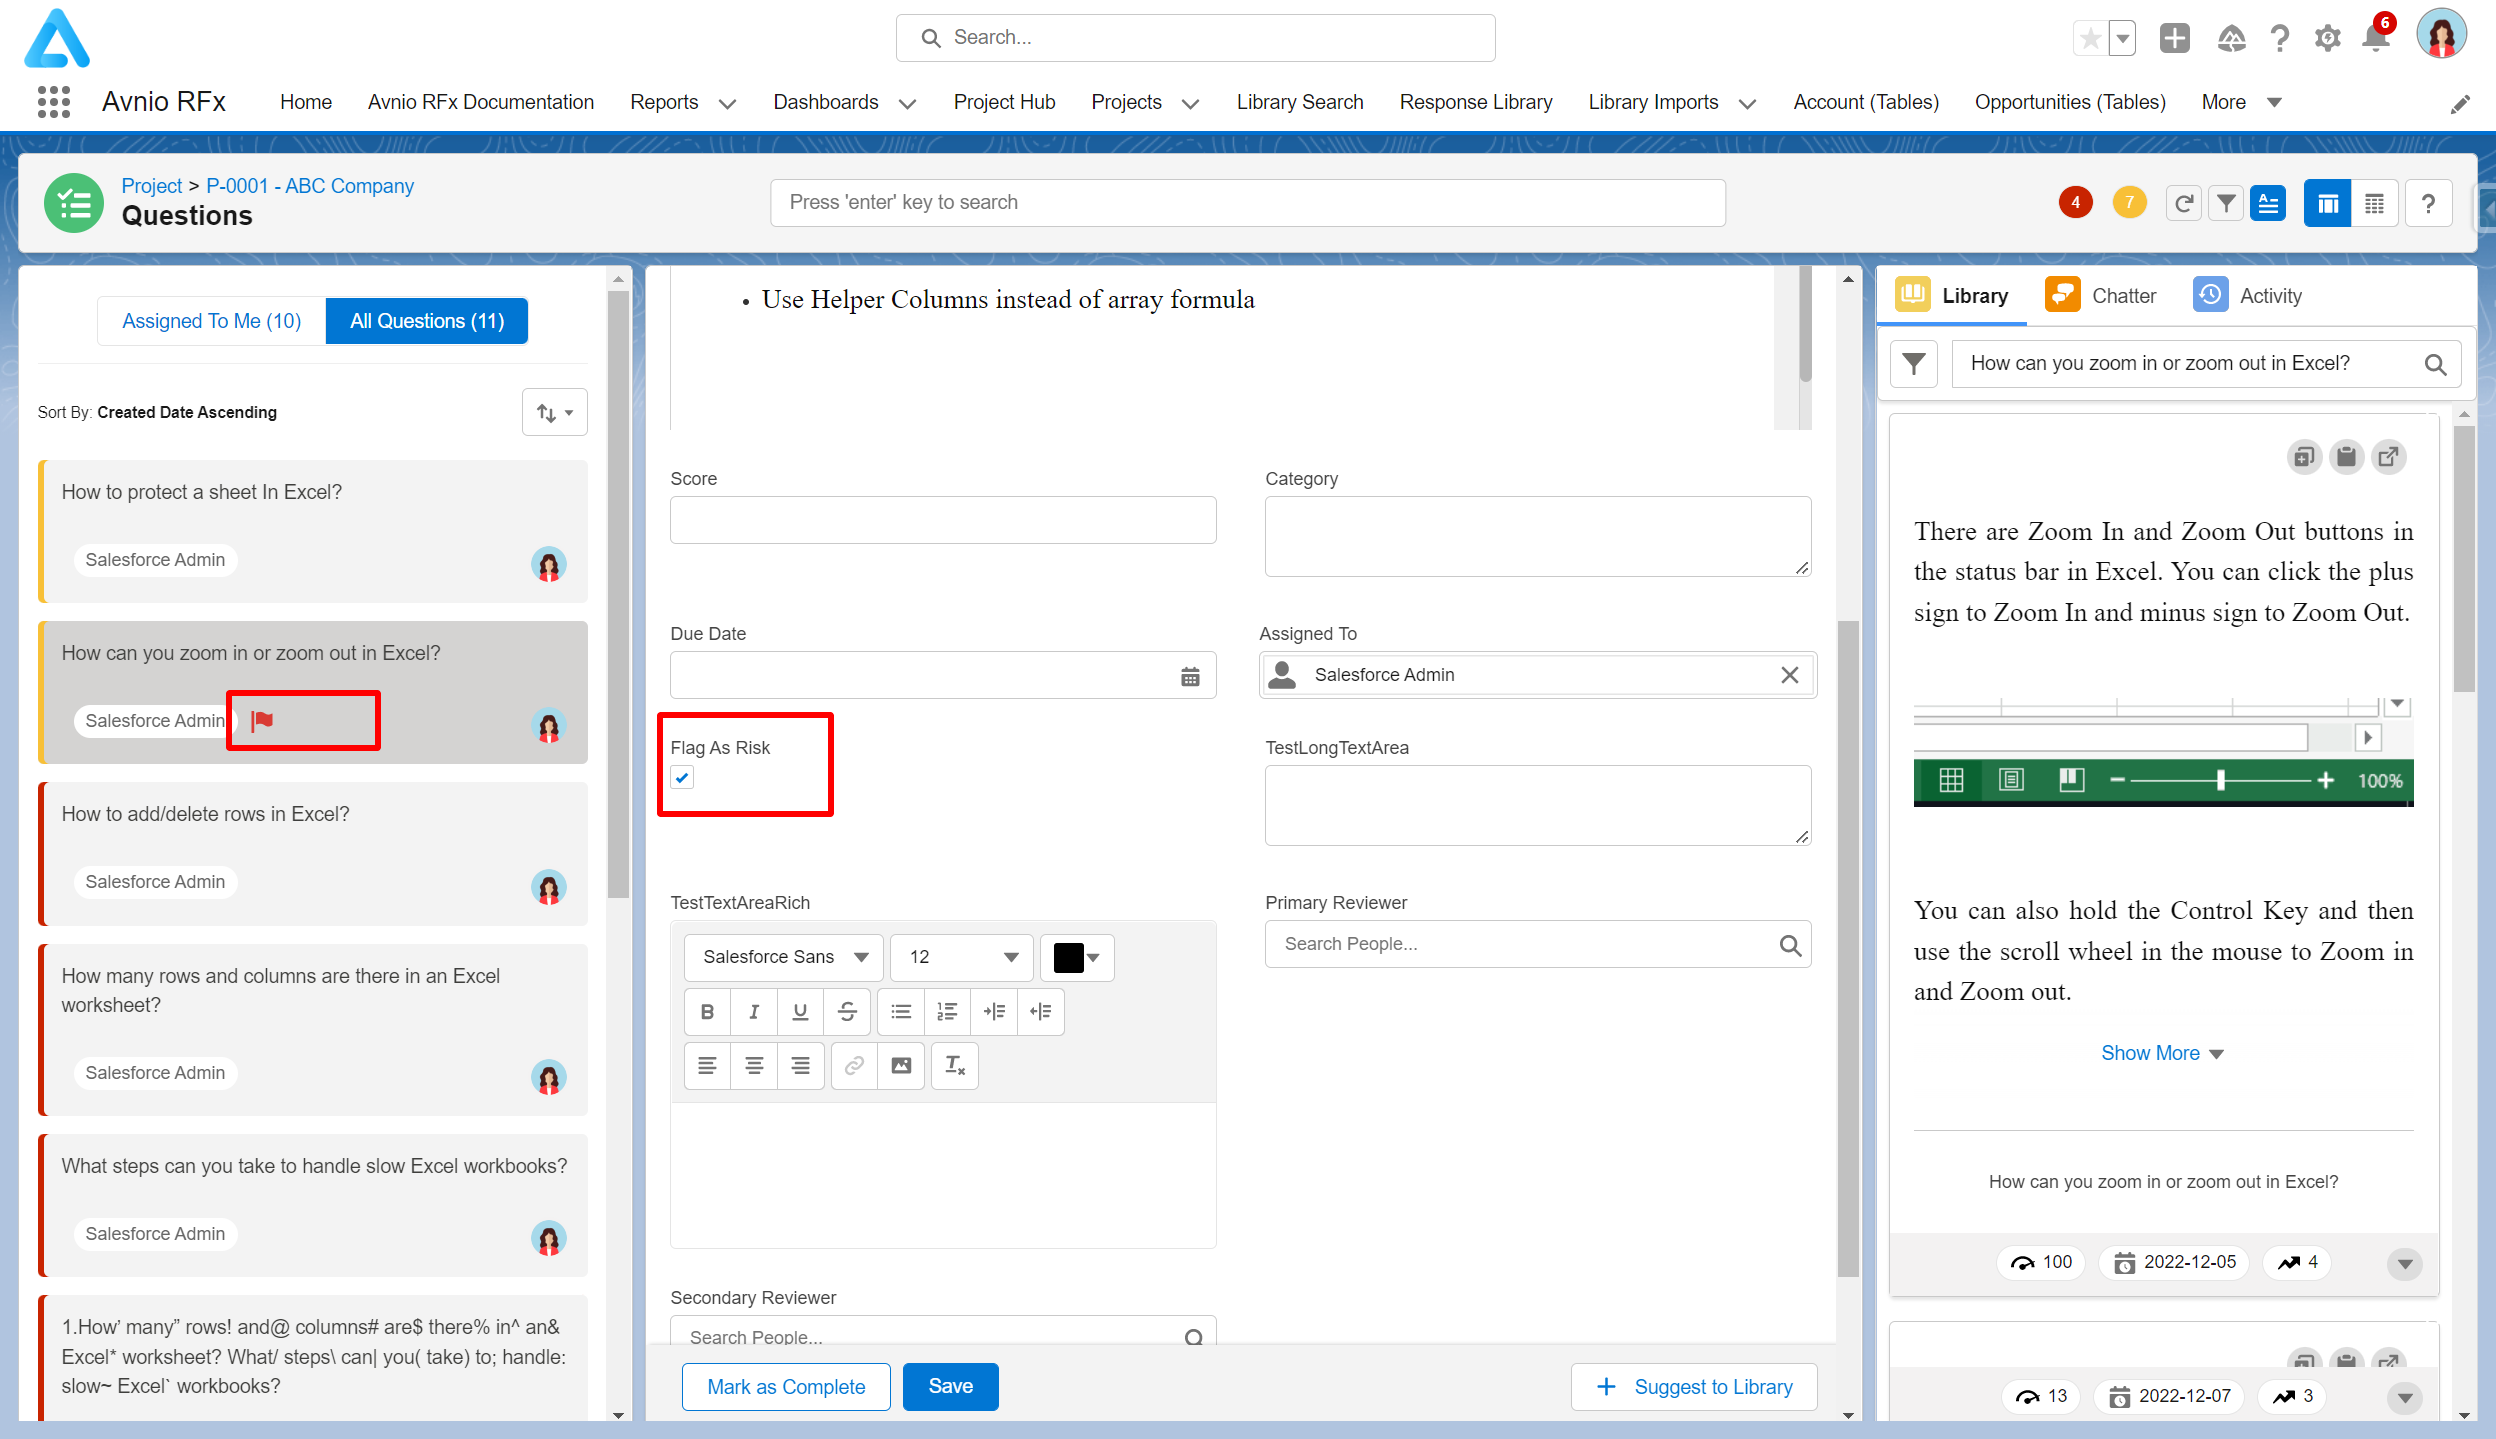Open the Setup gear icon
This screenshot has height=1439, width=2496.
point(2328,39)
